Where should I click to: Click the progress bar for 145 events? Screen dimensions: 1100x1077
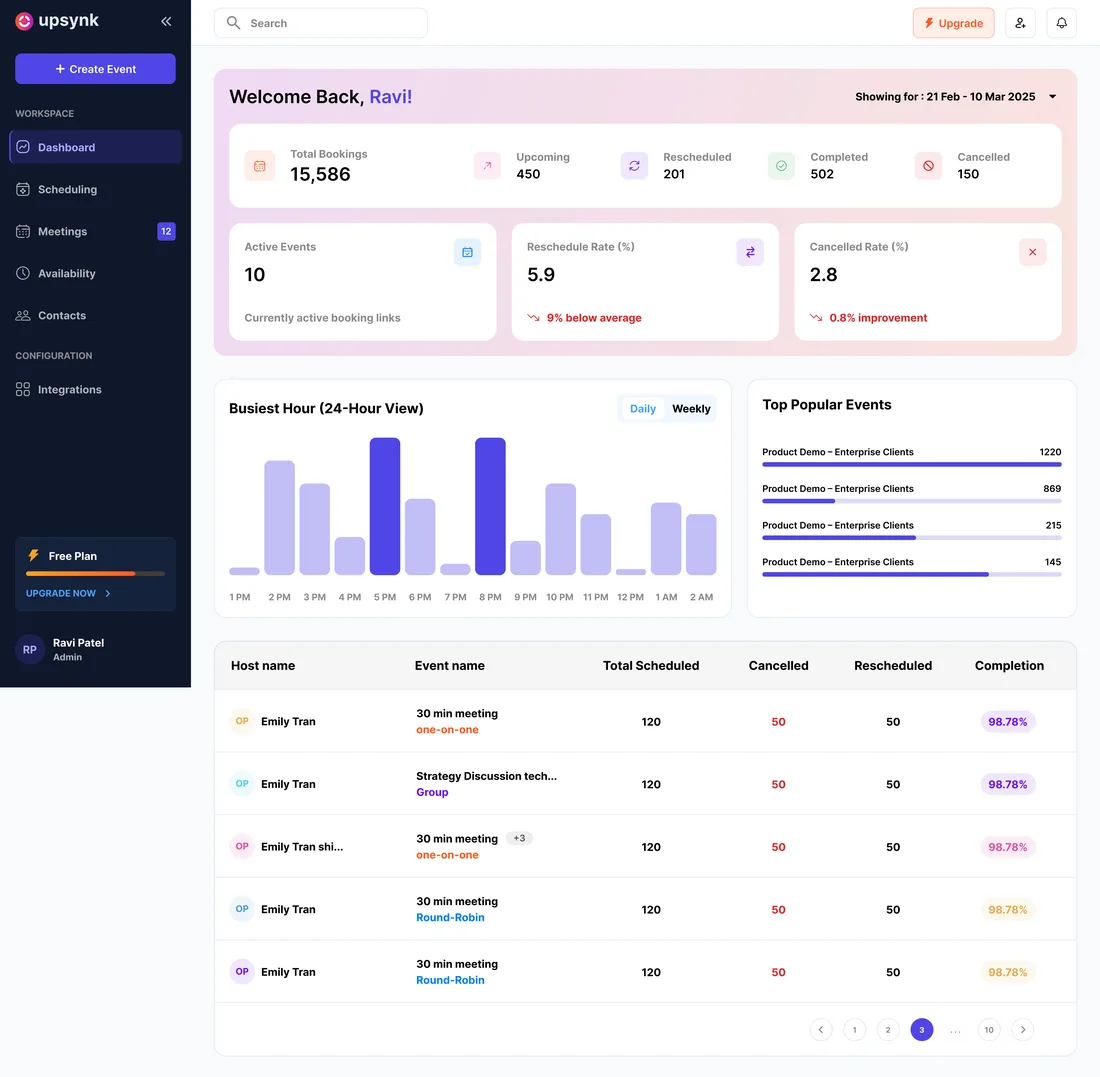(x=912, y=574)
